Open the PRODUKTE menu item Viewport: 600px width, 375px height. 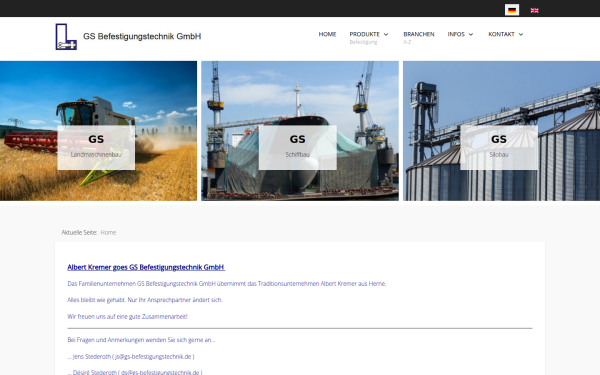[x=364, y=34]
